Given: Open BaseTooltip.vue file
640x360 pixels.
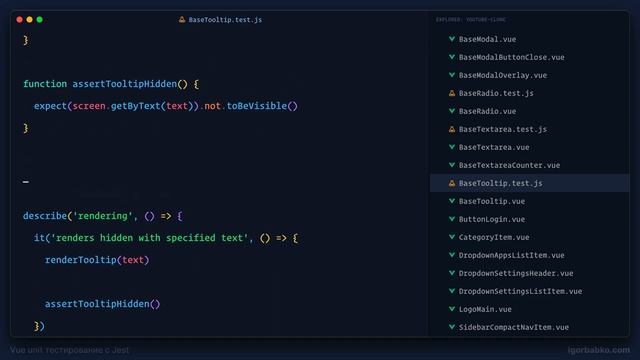Looking at the screenshot, I should 492,201.
